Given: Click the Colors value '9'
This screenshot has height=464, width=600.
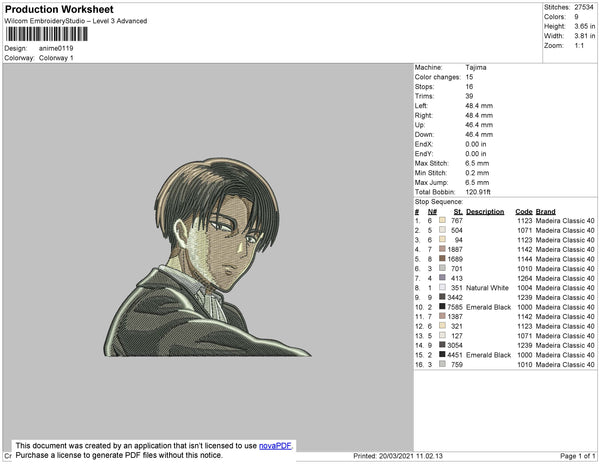Looking at the screenshot, I should click(x=576, y=17).
